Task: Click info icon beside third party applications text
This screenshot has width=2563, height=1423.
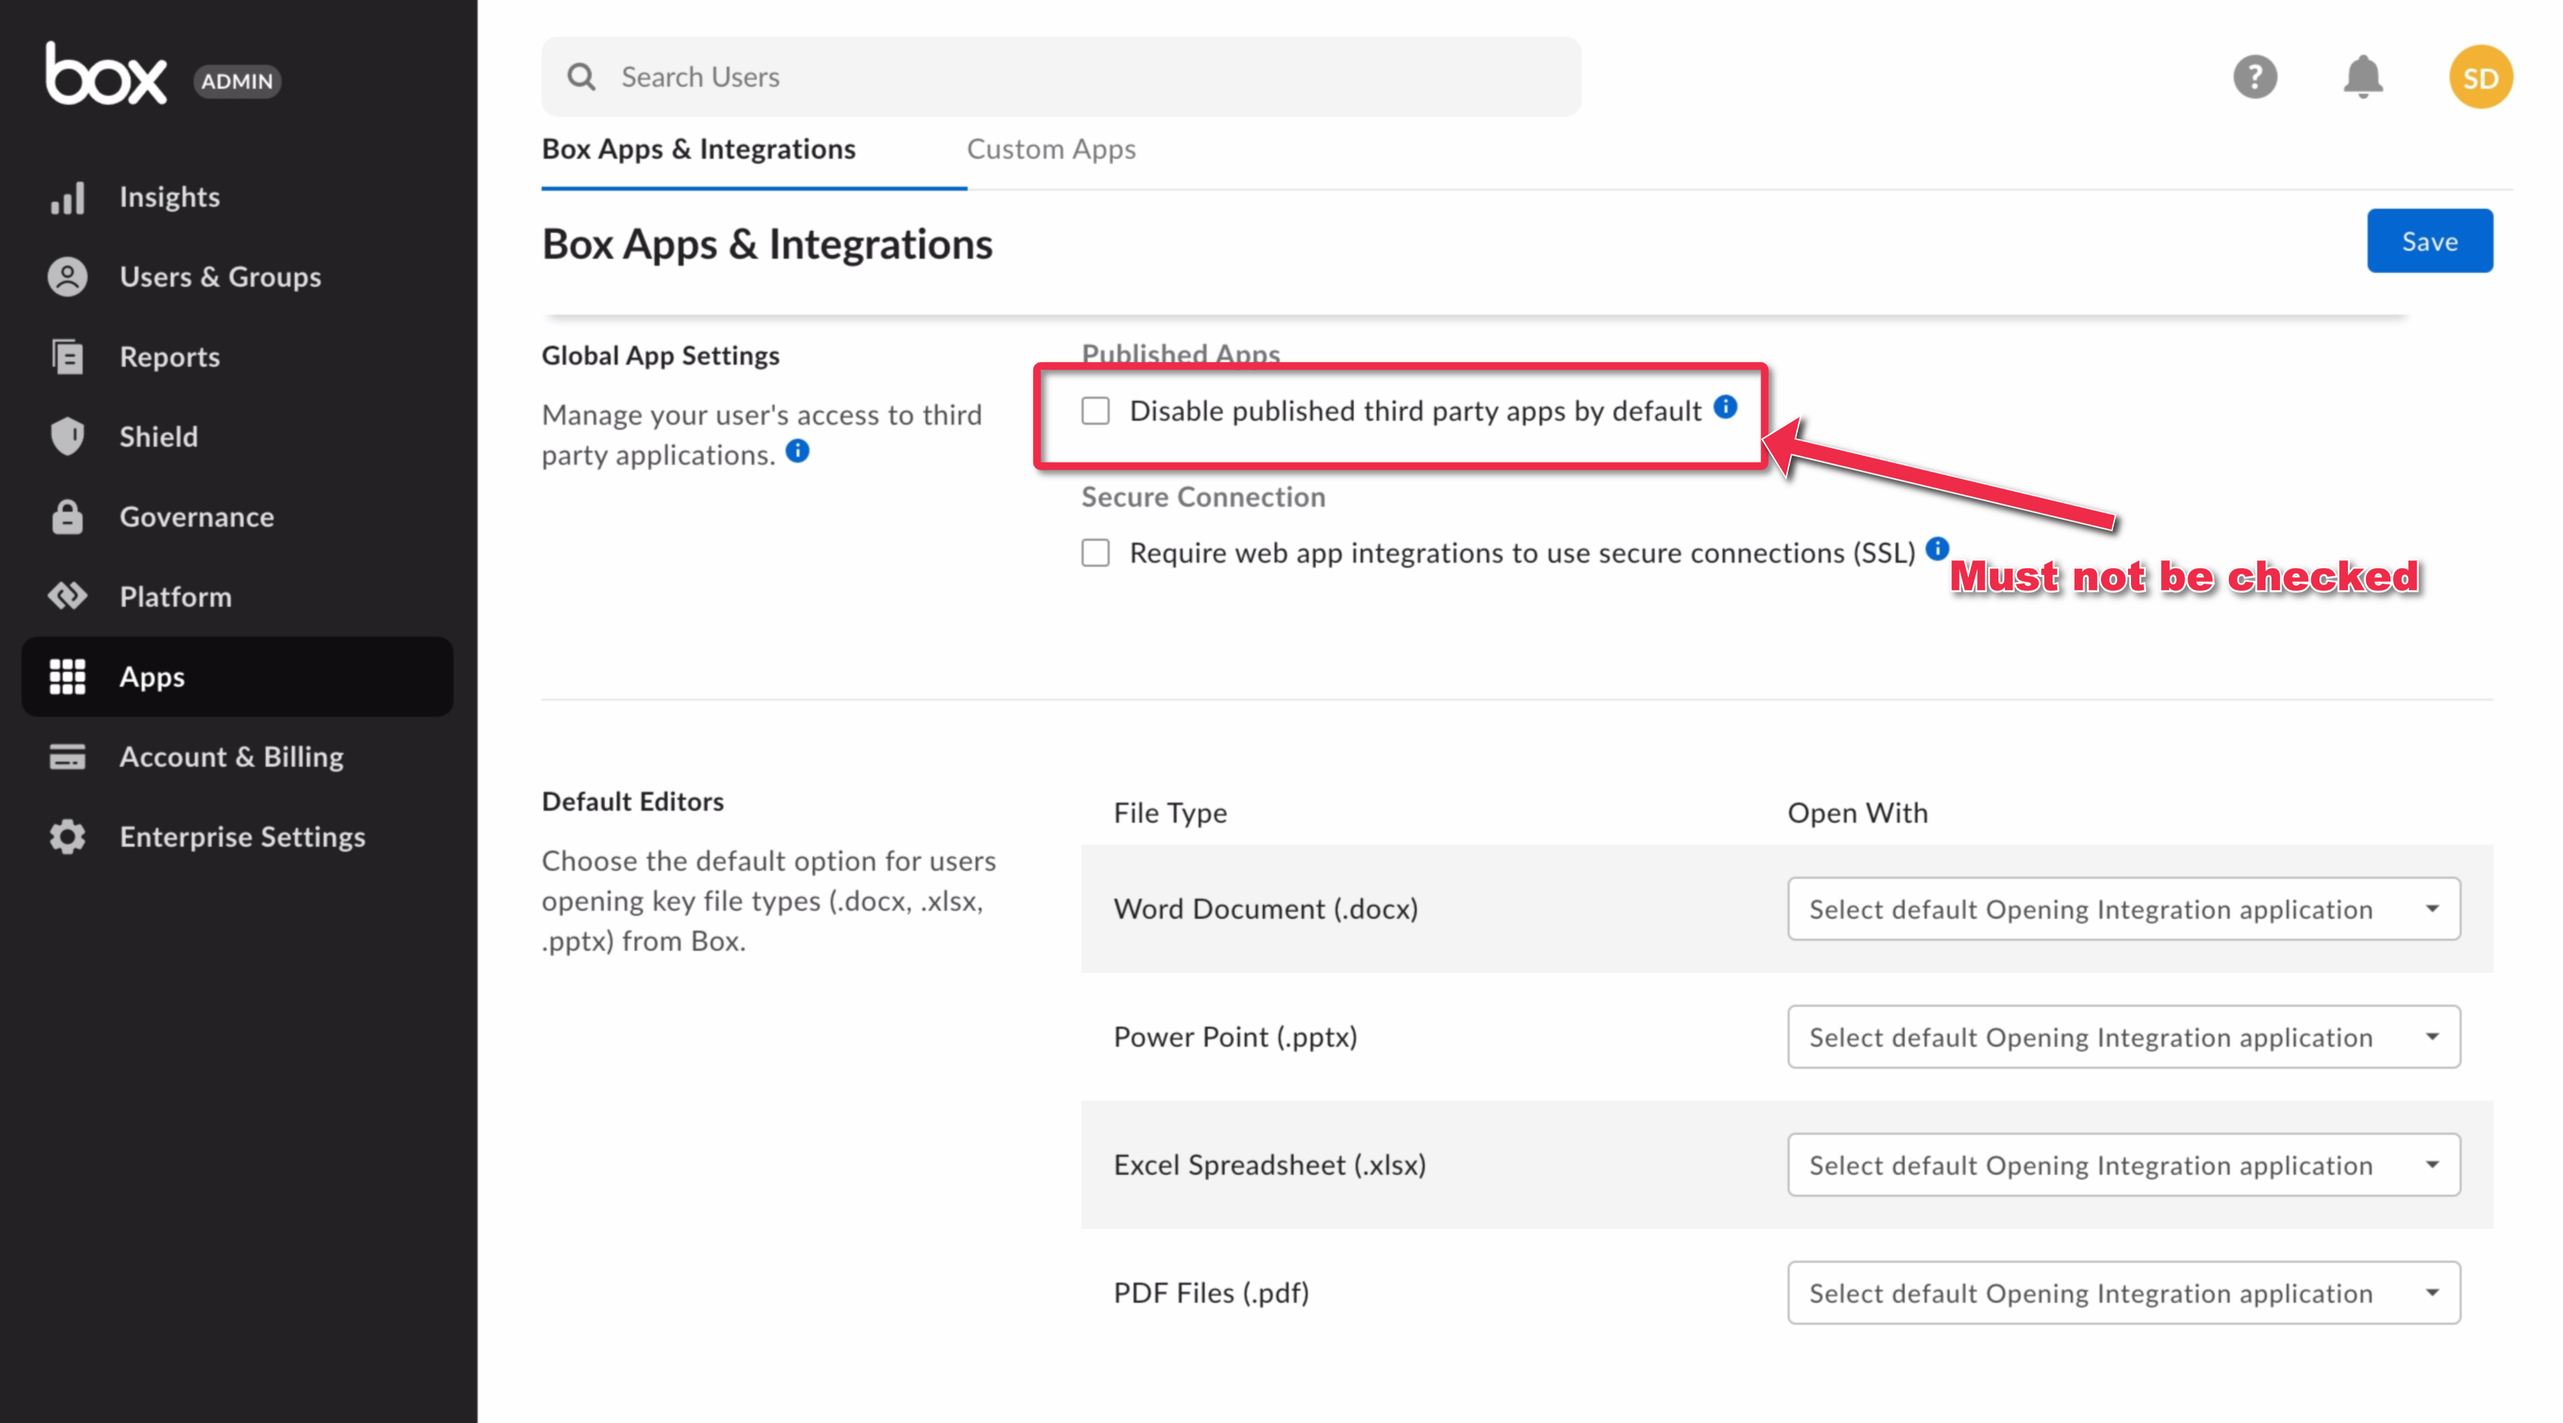Action: [797, 451]
